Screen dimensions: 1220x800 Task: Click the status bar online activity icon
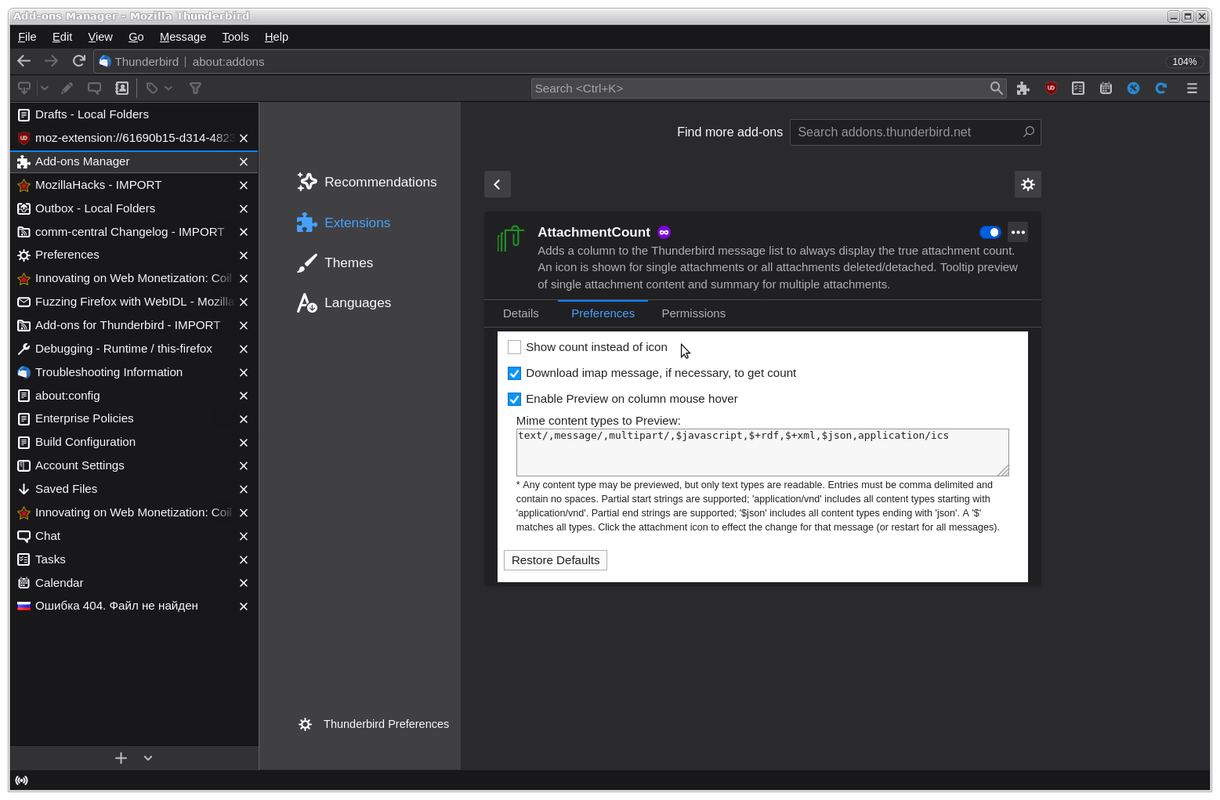tap(22, 780)
